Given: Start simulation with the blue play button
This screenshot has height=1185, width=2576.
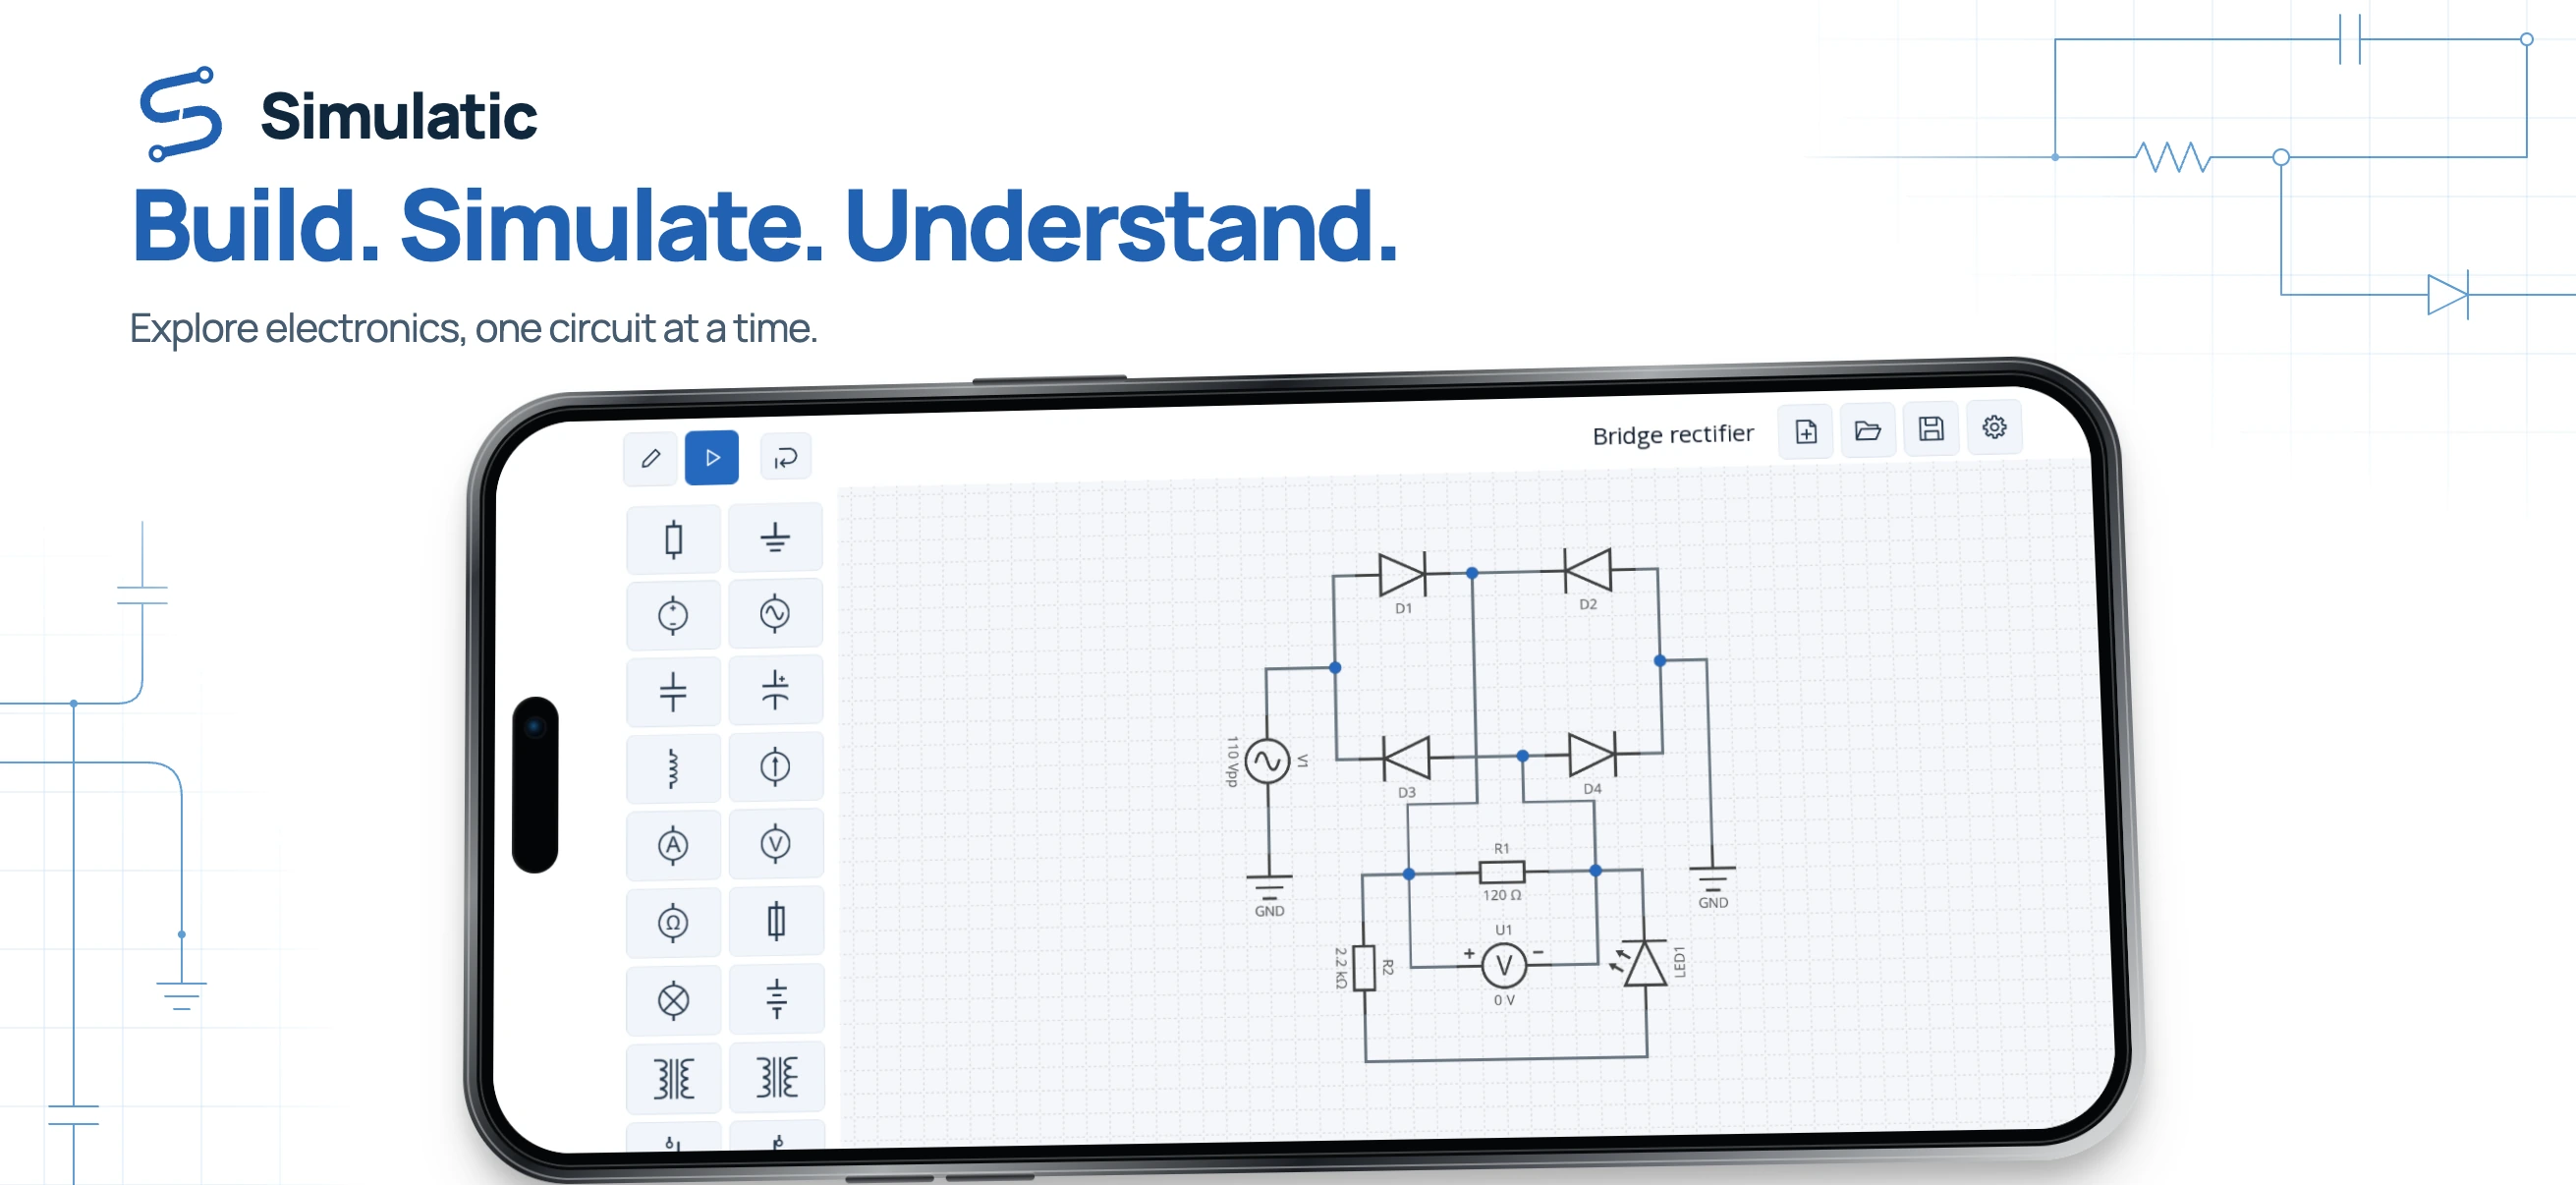Looking at the screenshot, I should point(712,457).
